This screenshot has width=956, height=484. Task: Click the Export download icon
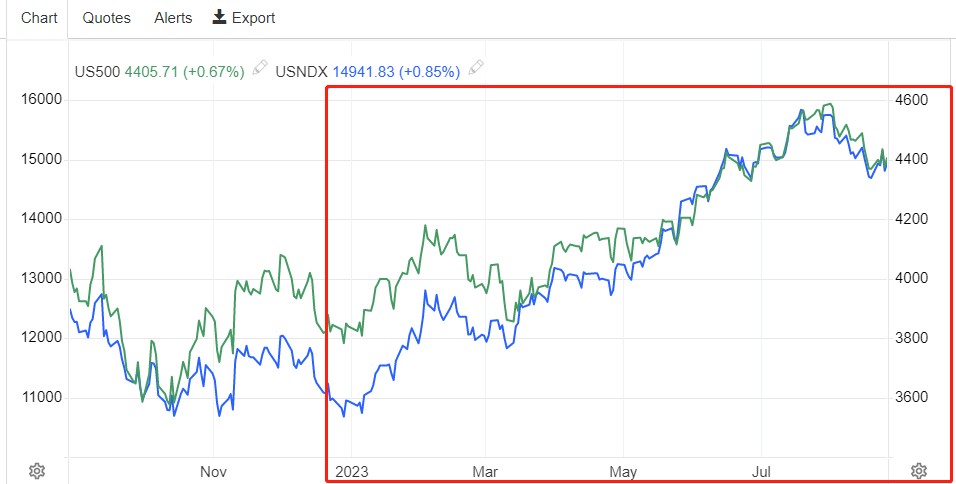(219, 17)
